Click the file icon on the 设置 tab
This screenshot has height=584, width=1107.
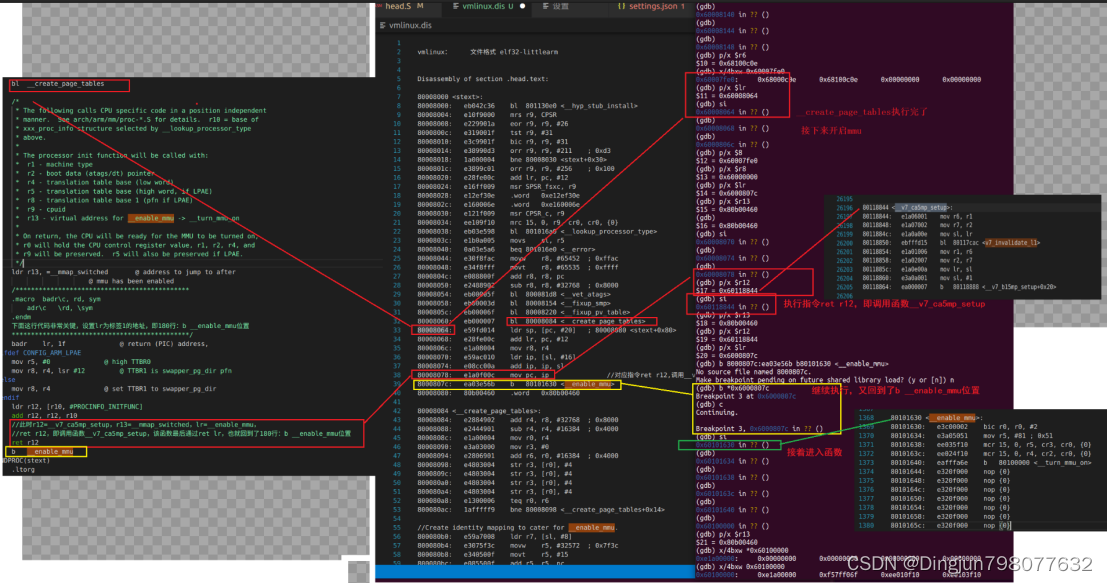pyautogui.click(x=546, y=6)
